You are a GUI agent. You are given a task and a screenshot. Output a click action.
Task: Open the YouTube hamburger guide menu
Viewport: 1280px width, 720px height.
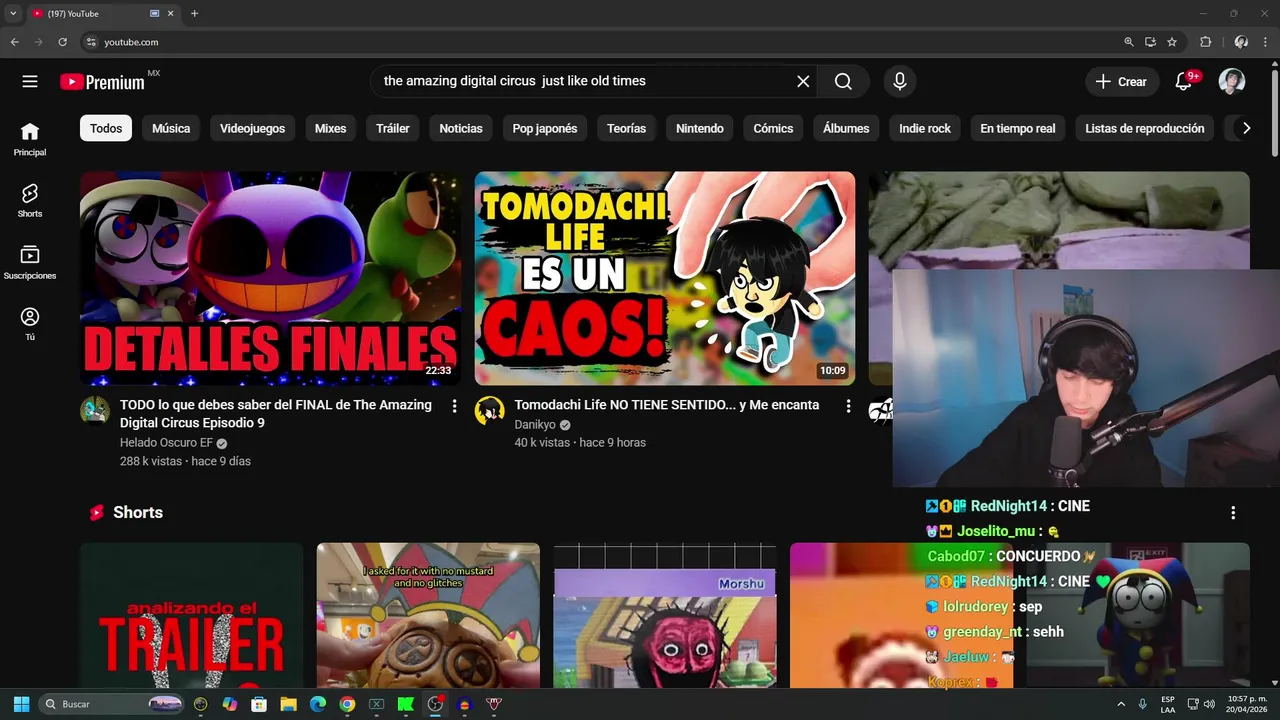pyautogui.click(x=30, y=82)
